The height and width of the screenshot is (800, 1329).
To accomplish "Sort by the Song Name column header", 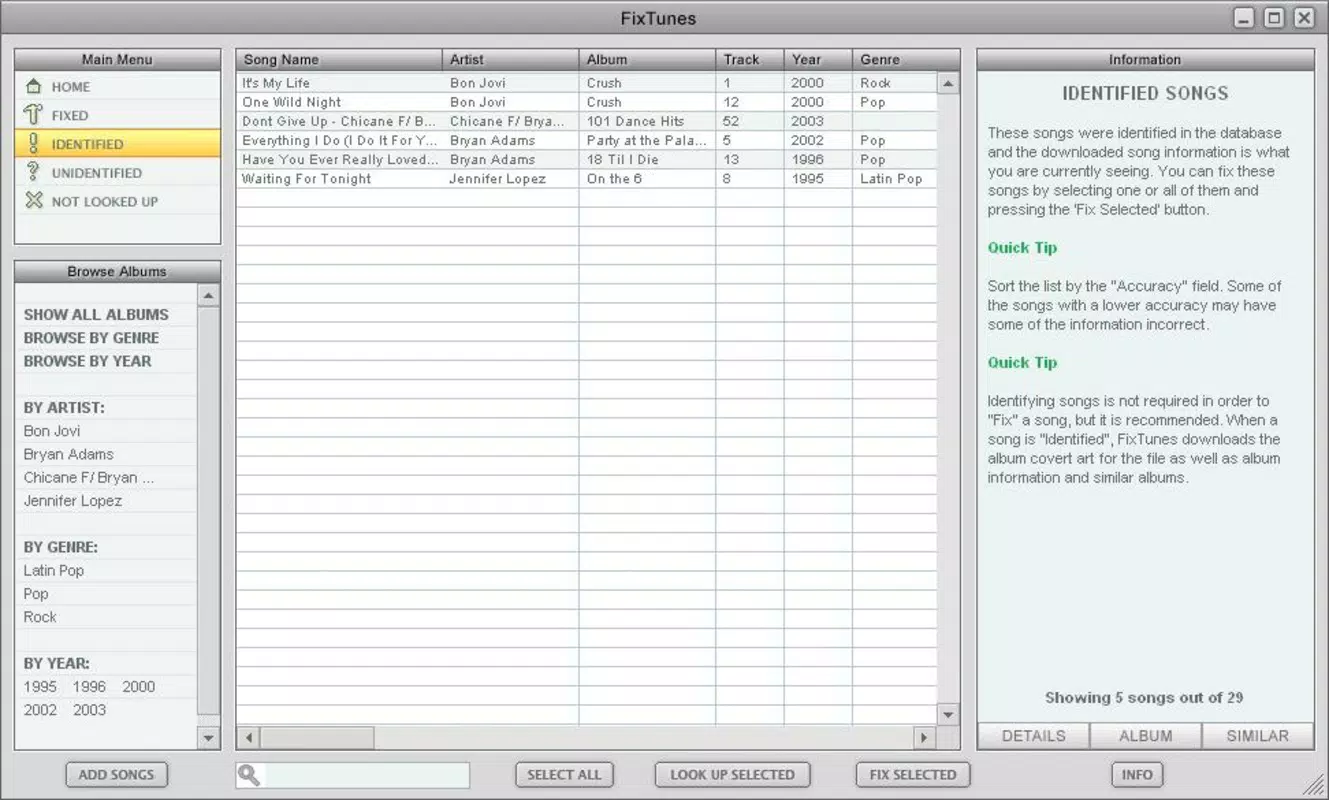I will (x=340, y=60).
